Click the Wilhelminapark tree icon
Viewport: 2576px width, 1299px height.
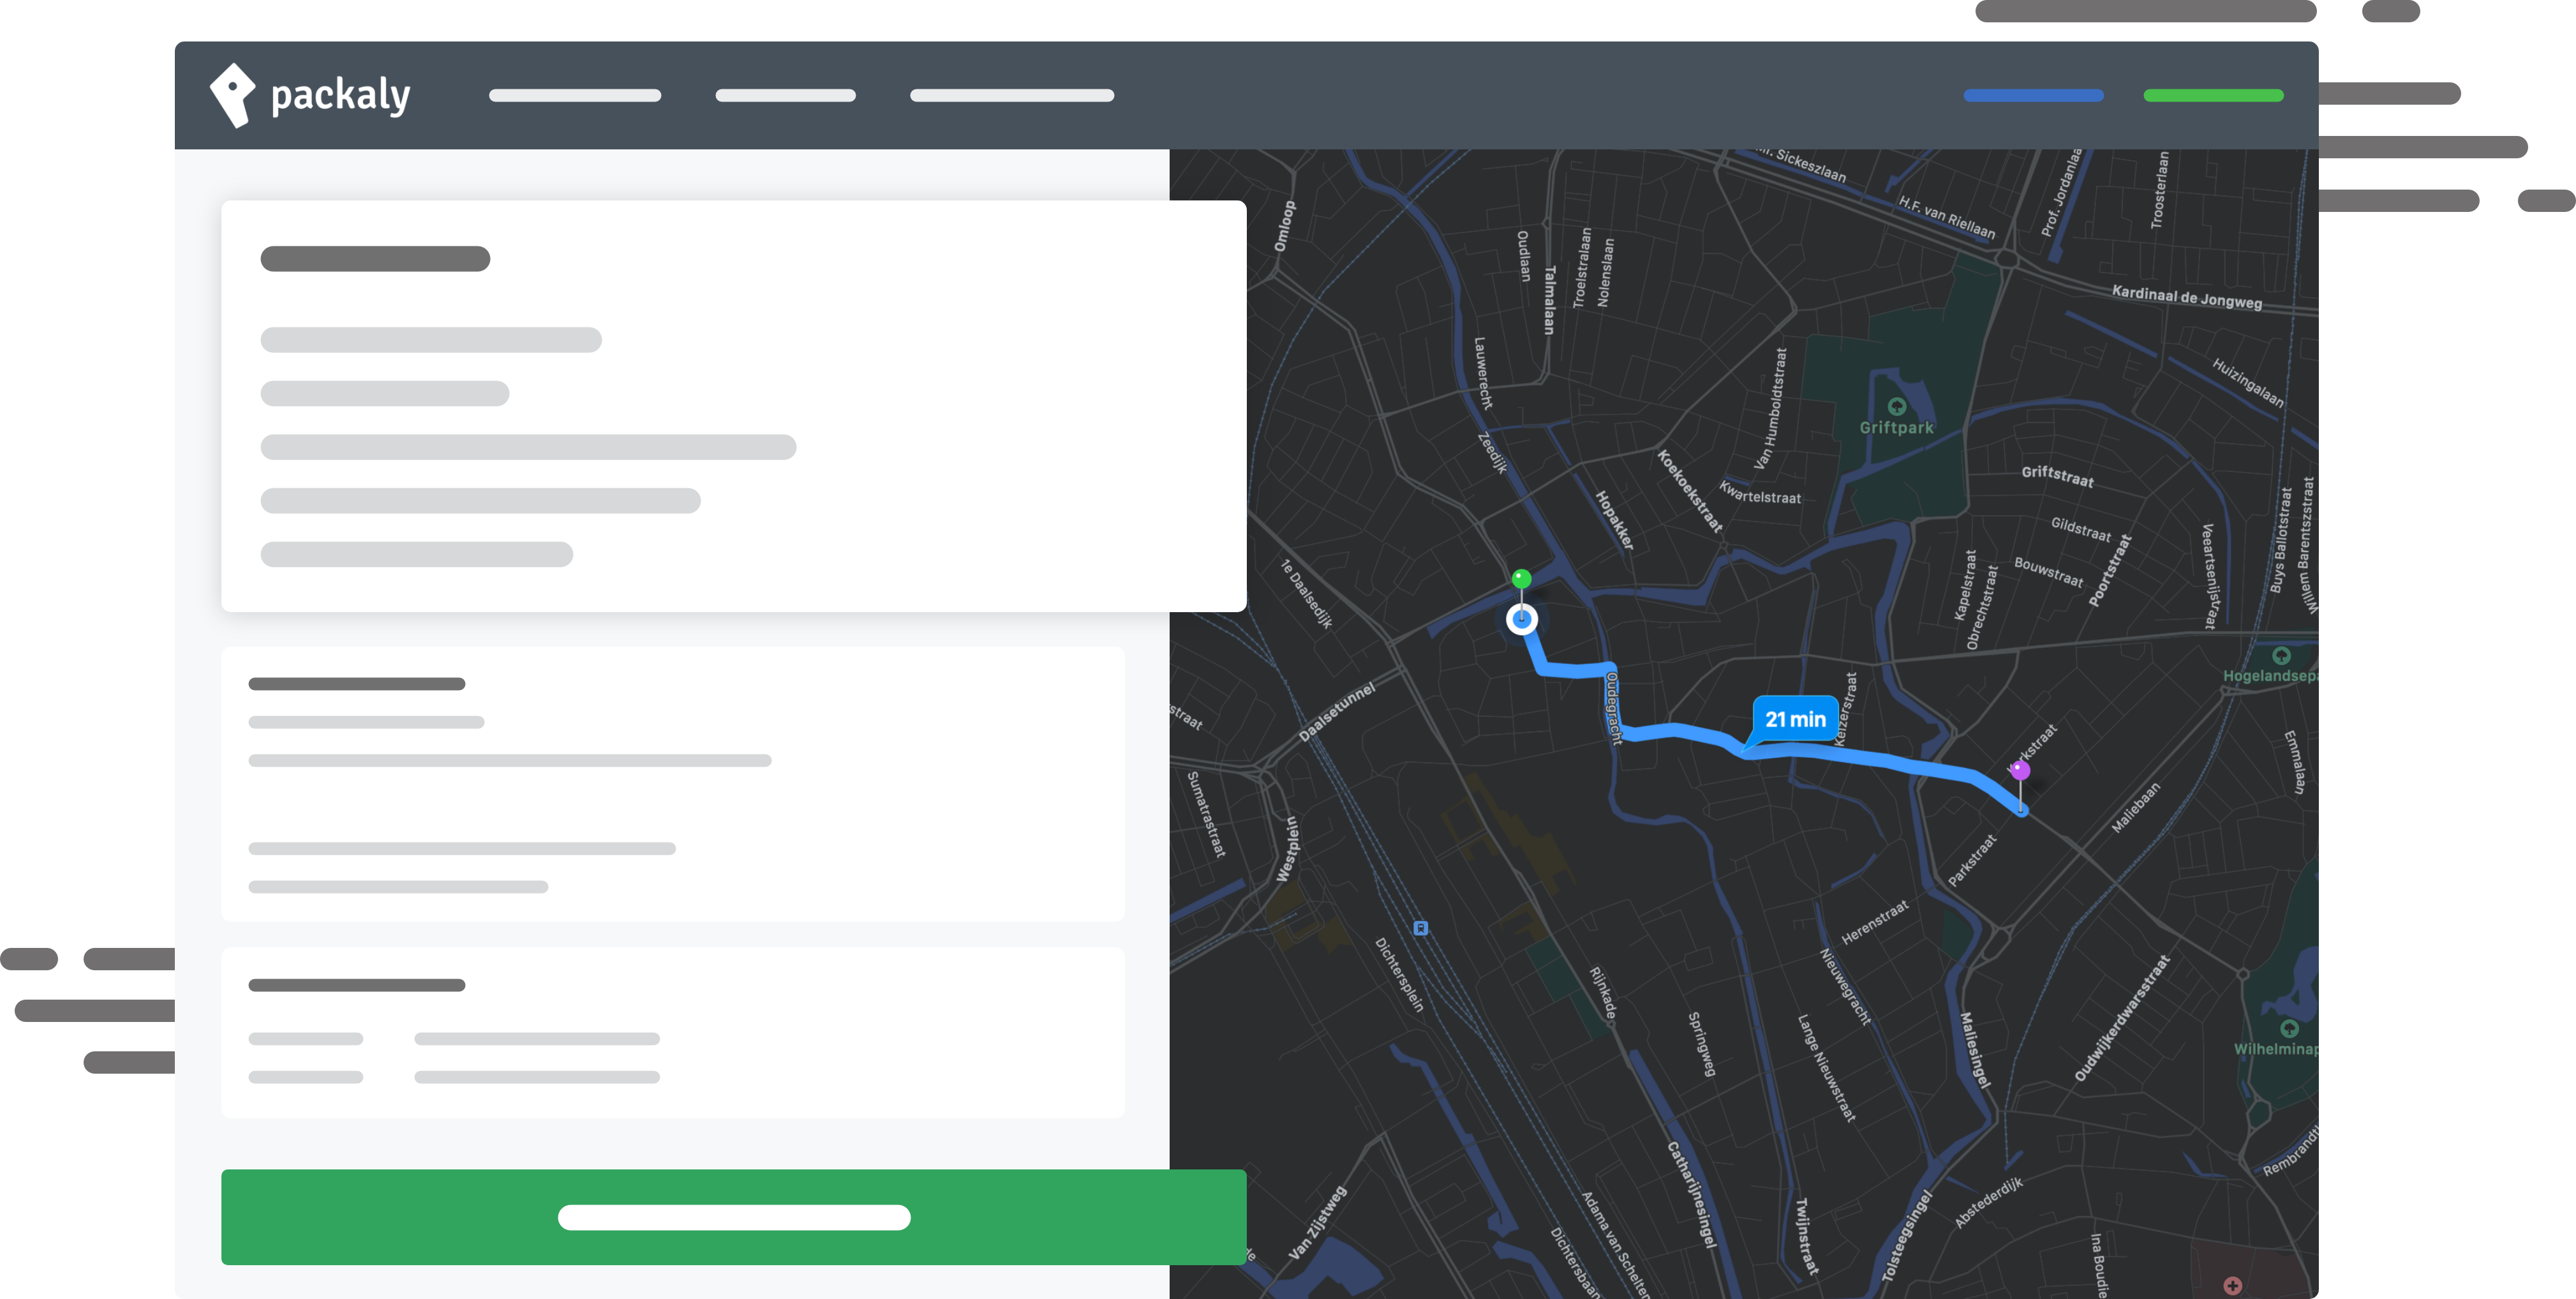pyautogui.click(x=2288, y=1028)
